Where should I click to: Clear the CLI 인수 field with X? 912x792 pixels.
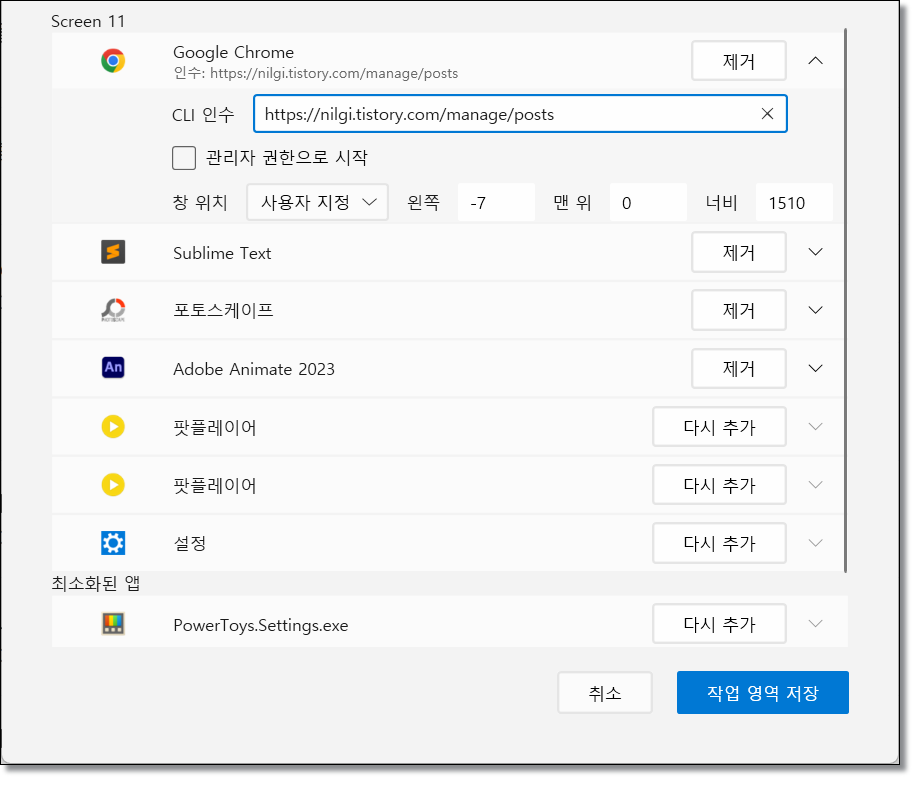pos(767,114)
